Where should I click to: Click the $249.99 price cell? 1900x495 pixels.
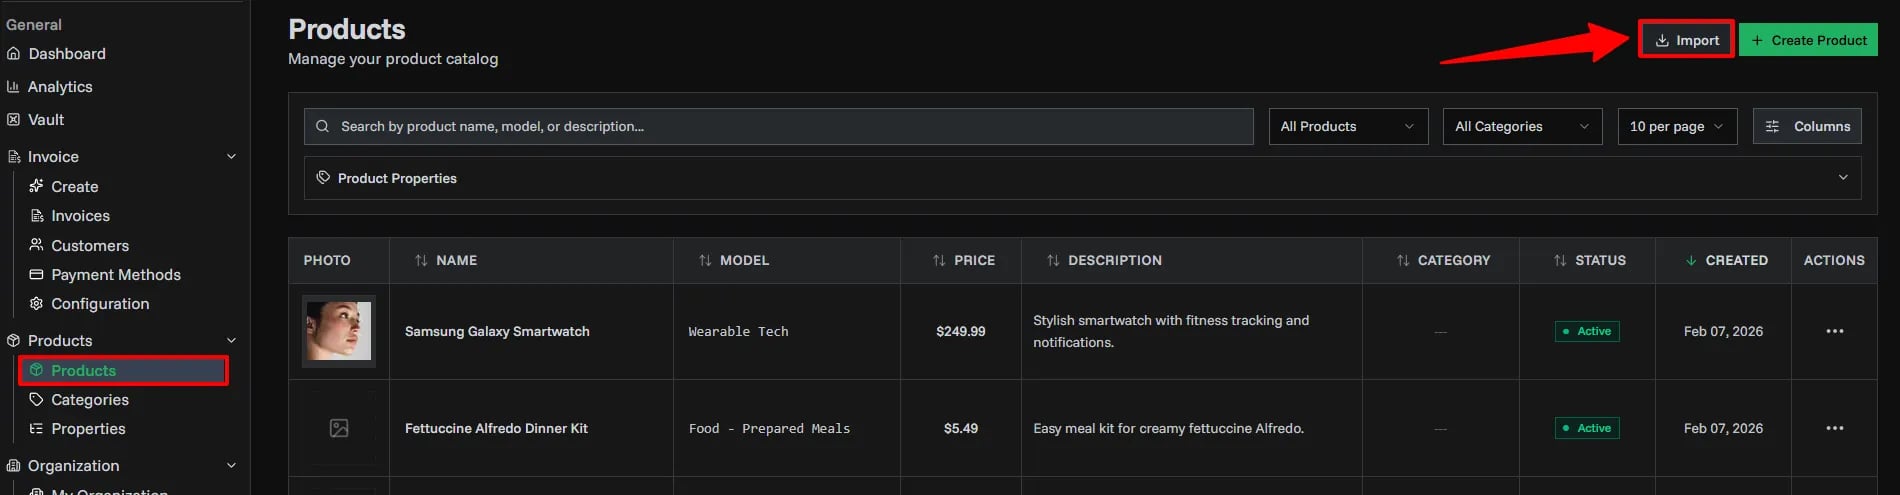pyautogui.click(x=960, y=332)
